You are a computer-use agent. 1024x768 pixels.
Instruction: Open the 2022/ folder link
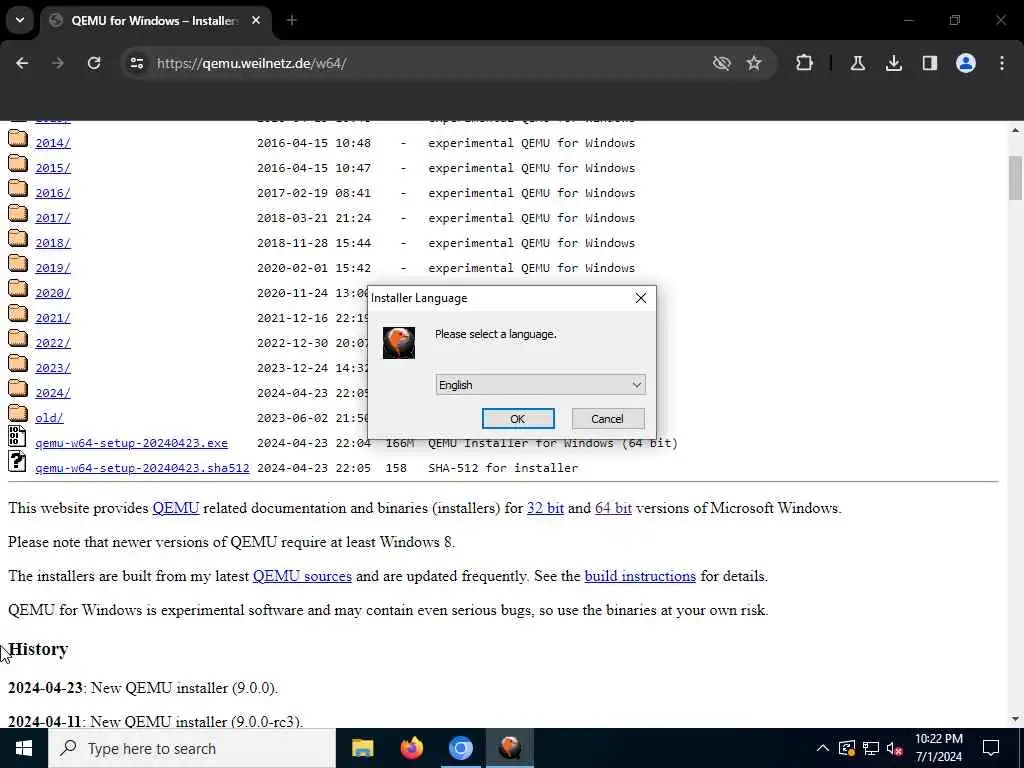click(53, 343)
